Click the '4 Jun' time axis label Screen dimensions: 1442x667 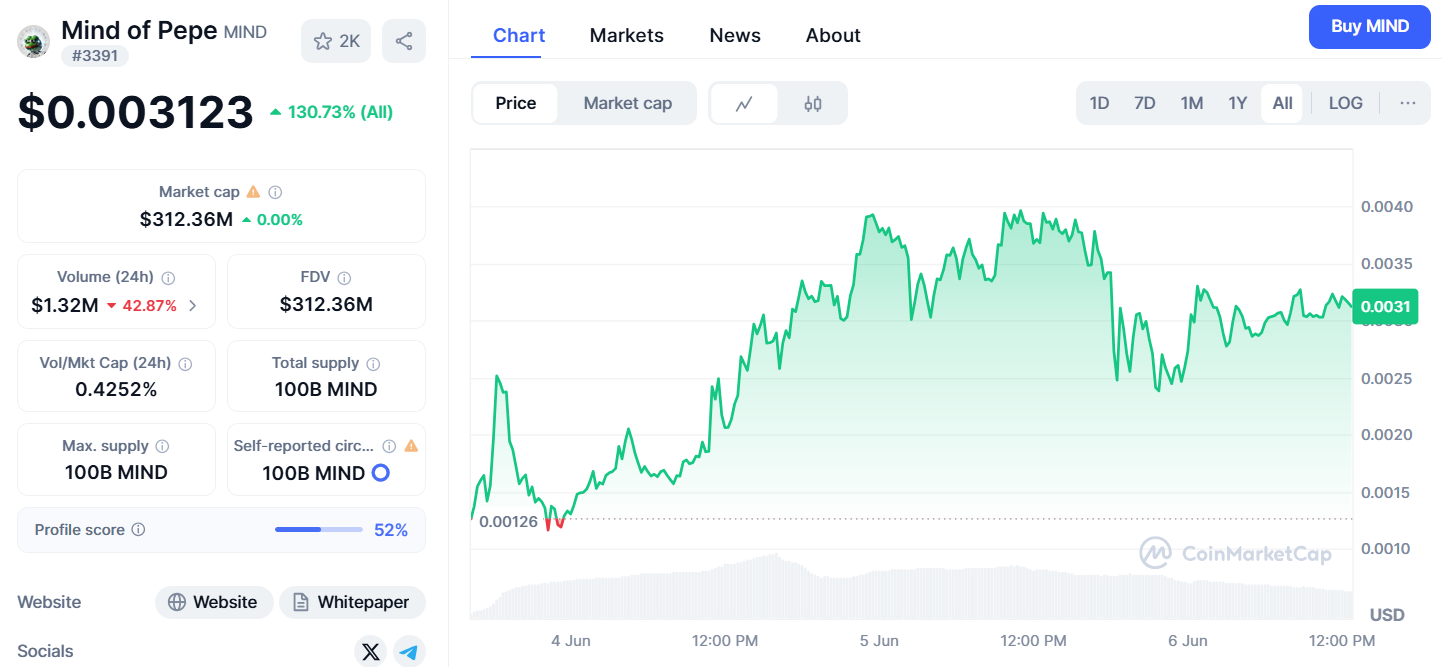571,640
